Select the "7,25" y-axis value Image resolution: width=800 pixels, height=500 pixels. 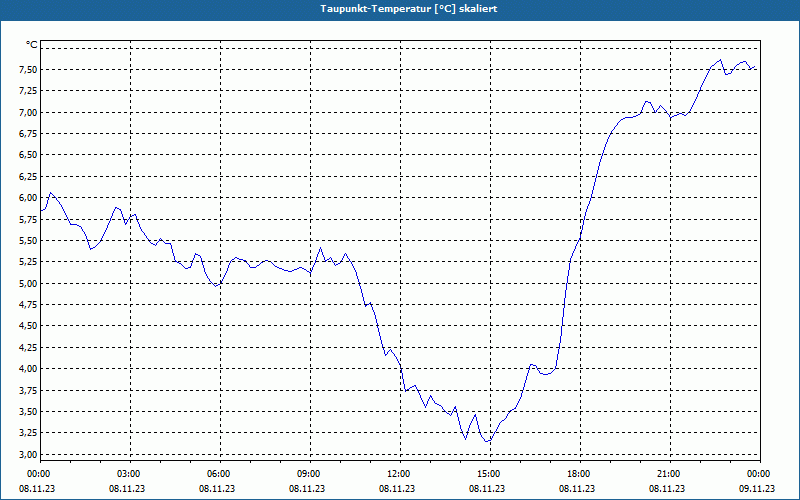coord(28,91)
